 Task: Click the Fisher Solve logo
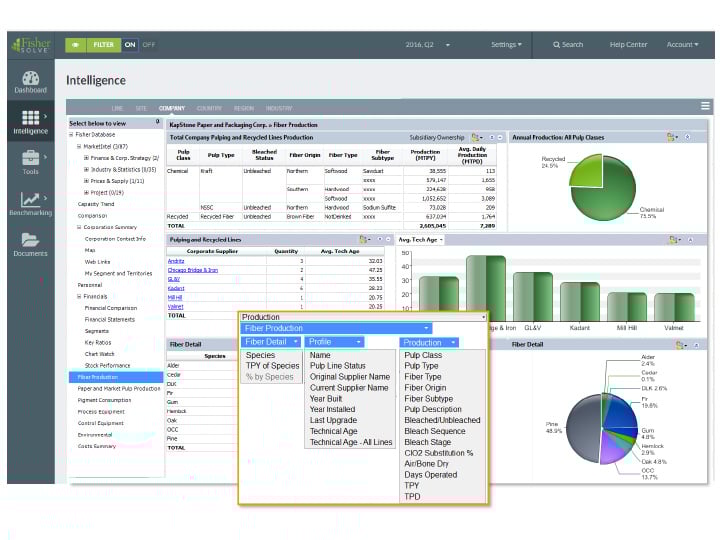click(x=31, y=45)
